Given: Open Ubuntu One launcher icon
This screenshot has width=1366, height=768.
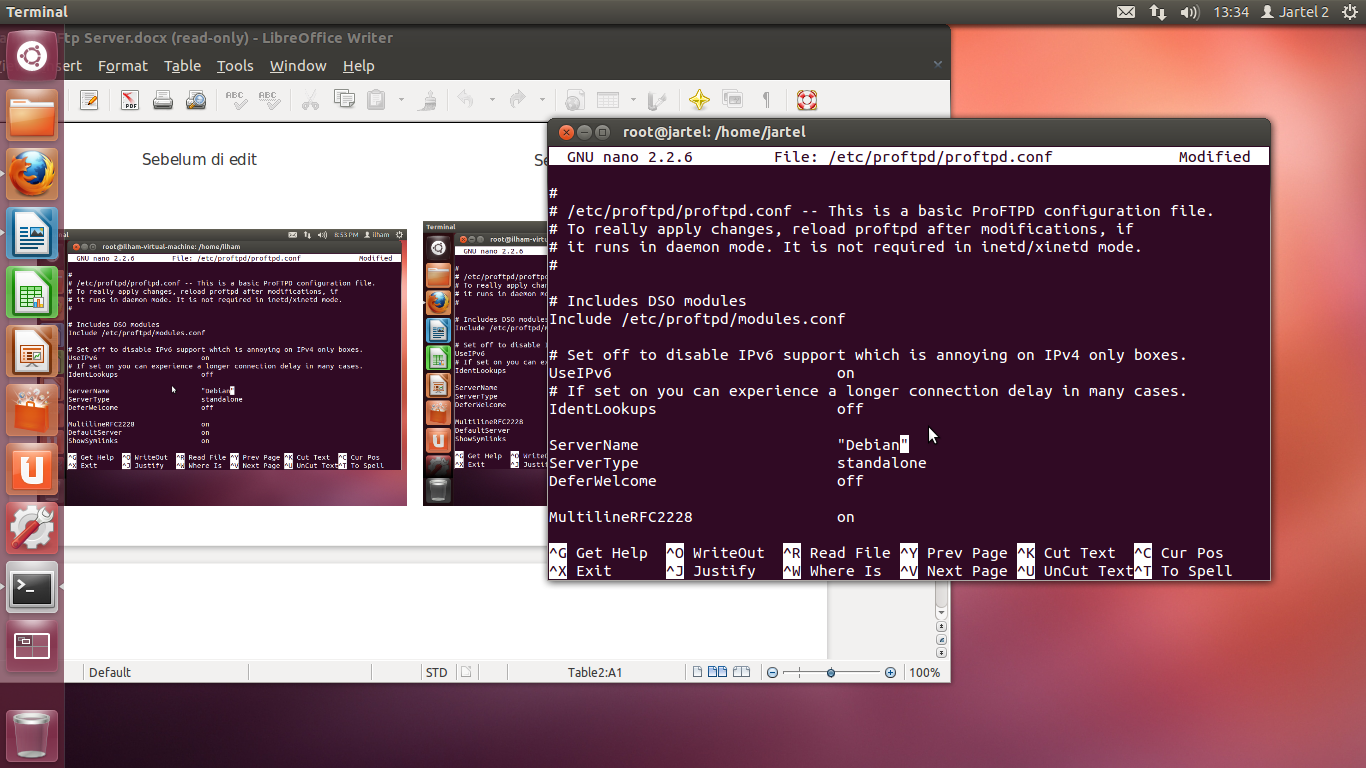Looking at the screenshot, I should tap(32, 470).
